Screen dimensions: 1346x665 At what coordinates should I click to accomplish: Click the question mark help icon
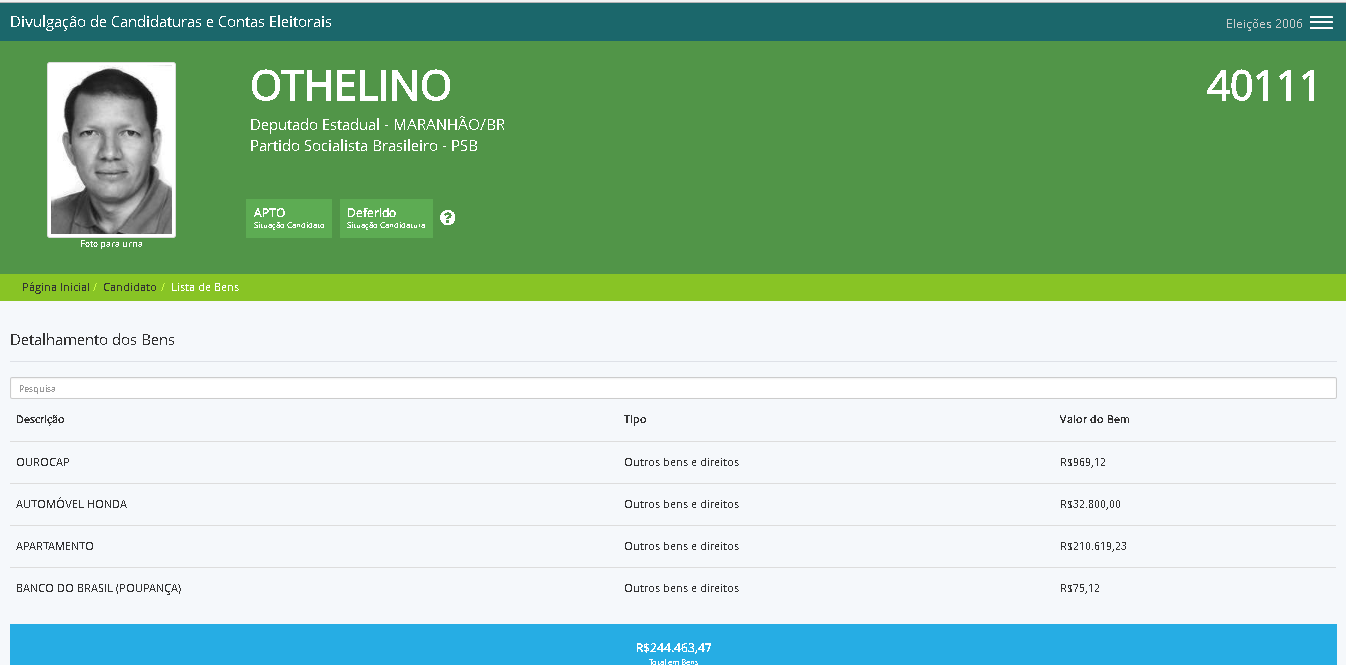pyautogui.click(x=448, y=218)
